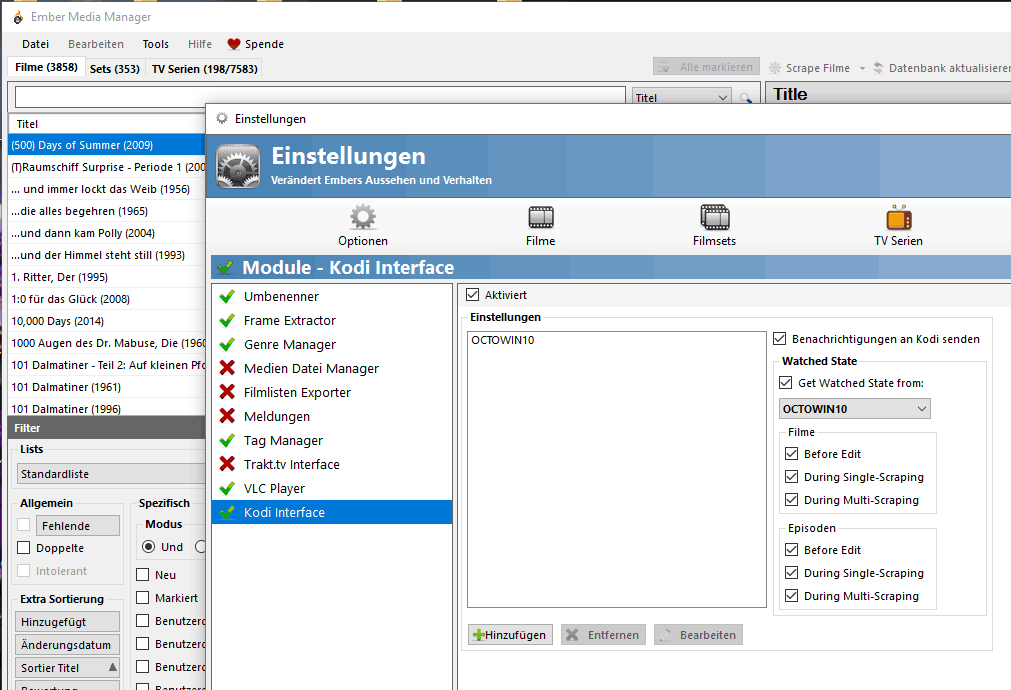Toggle the Aktiviert checkbox
Screen dimensions: 1011x690
[x=473, y=295]
